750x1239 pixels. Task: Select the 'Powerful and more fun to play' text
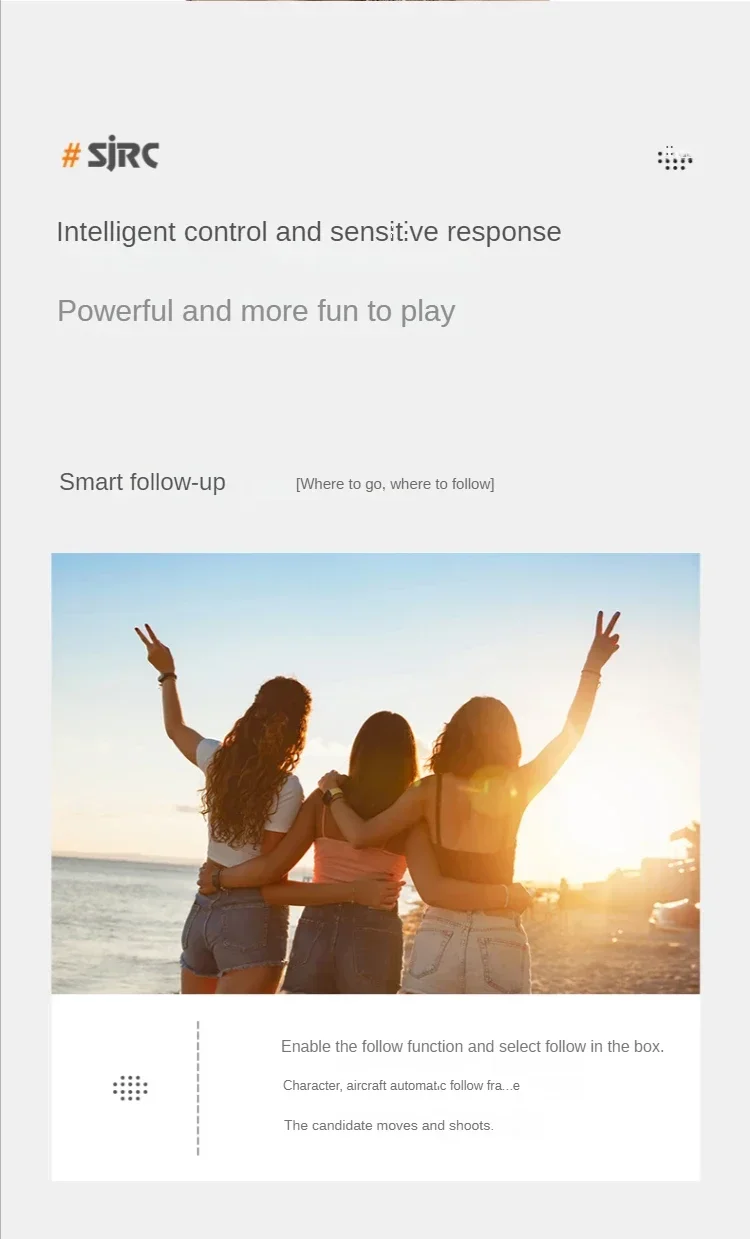[x=256, y=311]
